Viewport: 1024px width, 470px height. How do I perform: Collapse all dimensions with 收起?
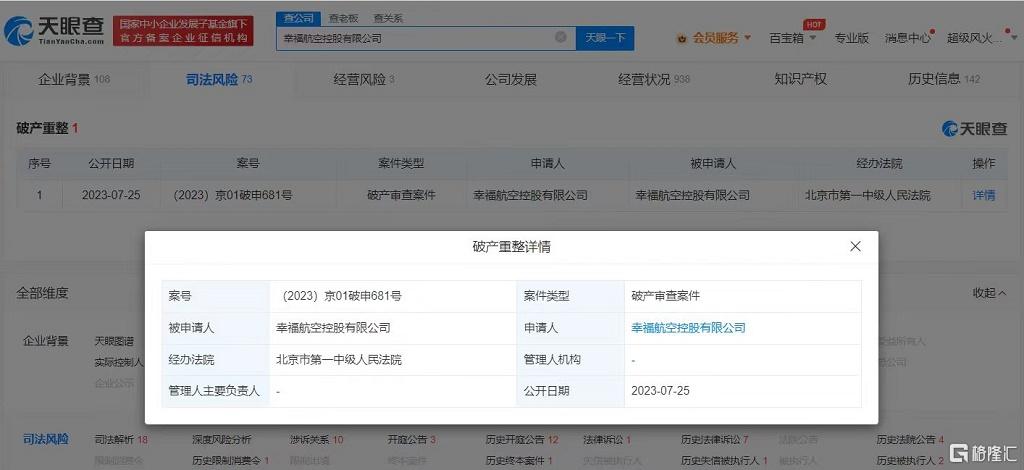click(x=989, y=293)
